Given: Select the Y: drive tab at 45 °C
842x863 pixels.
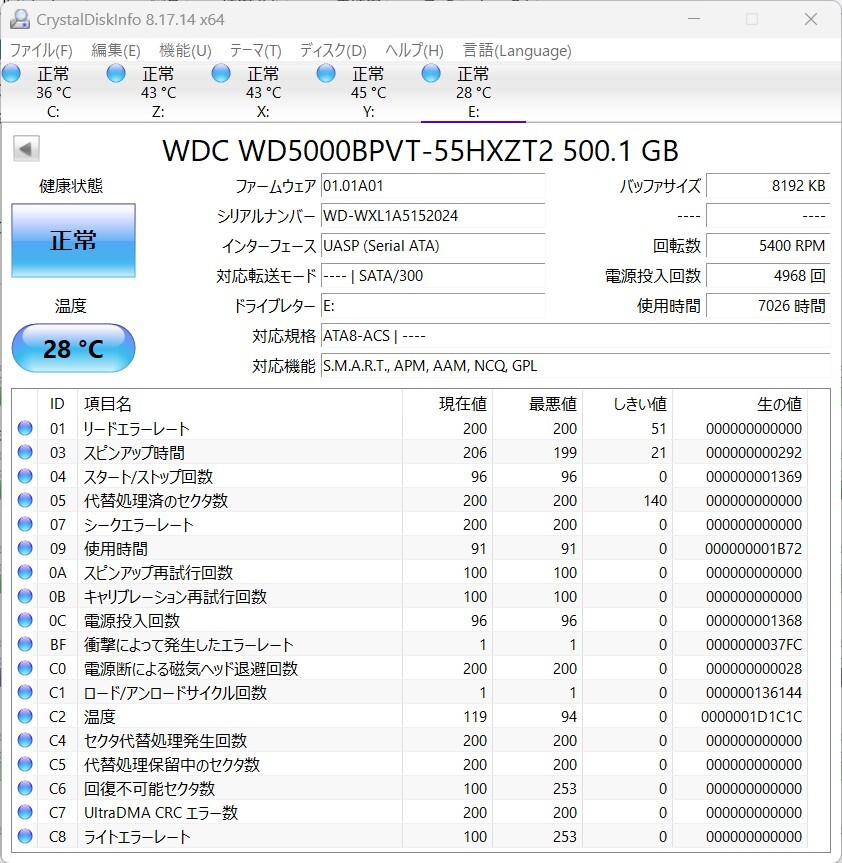Looking at the screenshot, I should point(368,92).
